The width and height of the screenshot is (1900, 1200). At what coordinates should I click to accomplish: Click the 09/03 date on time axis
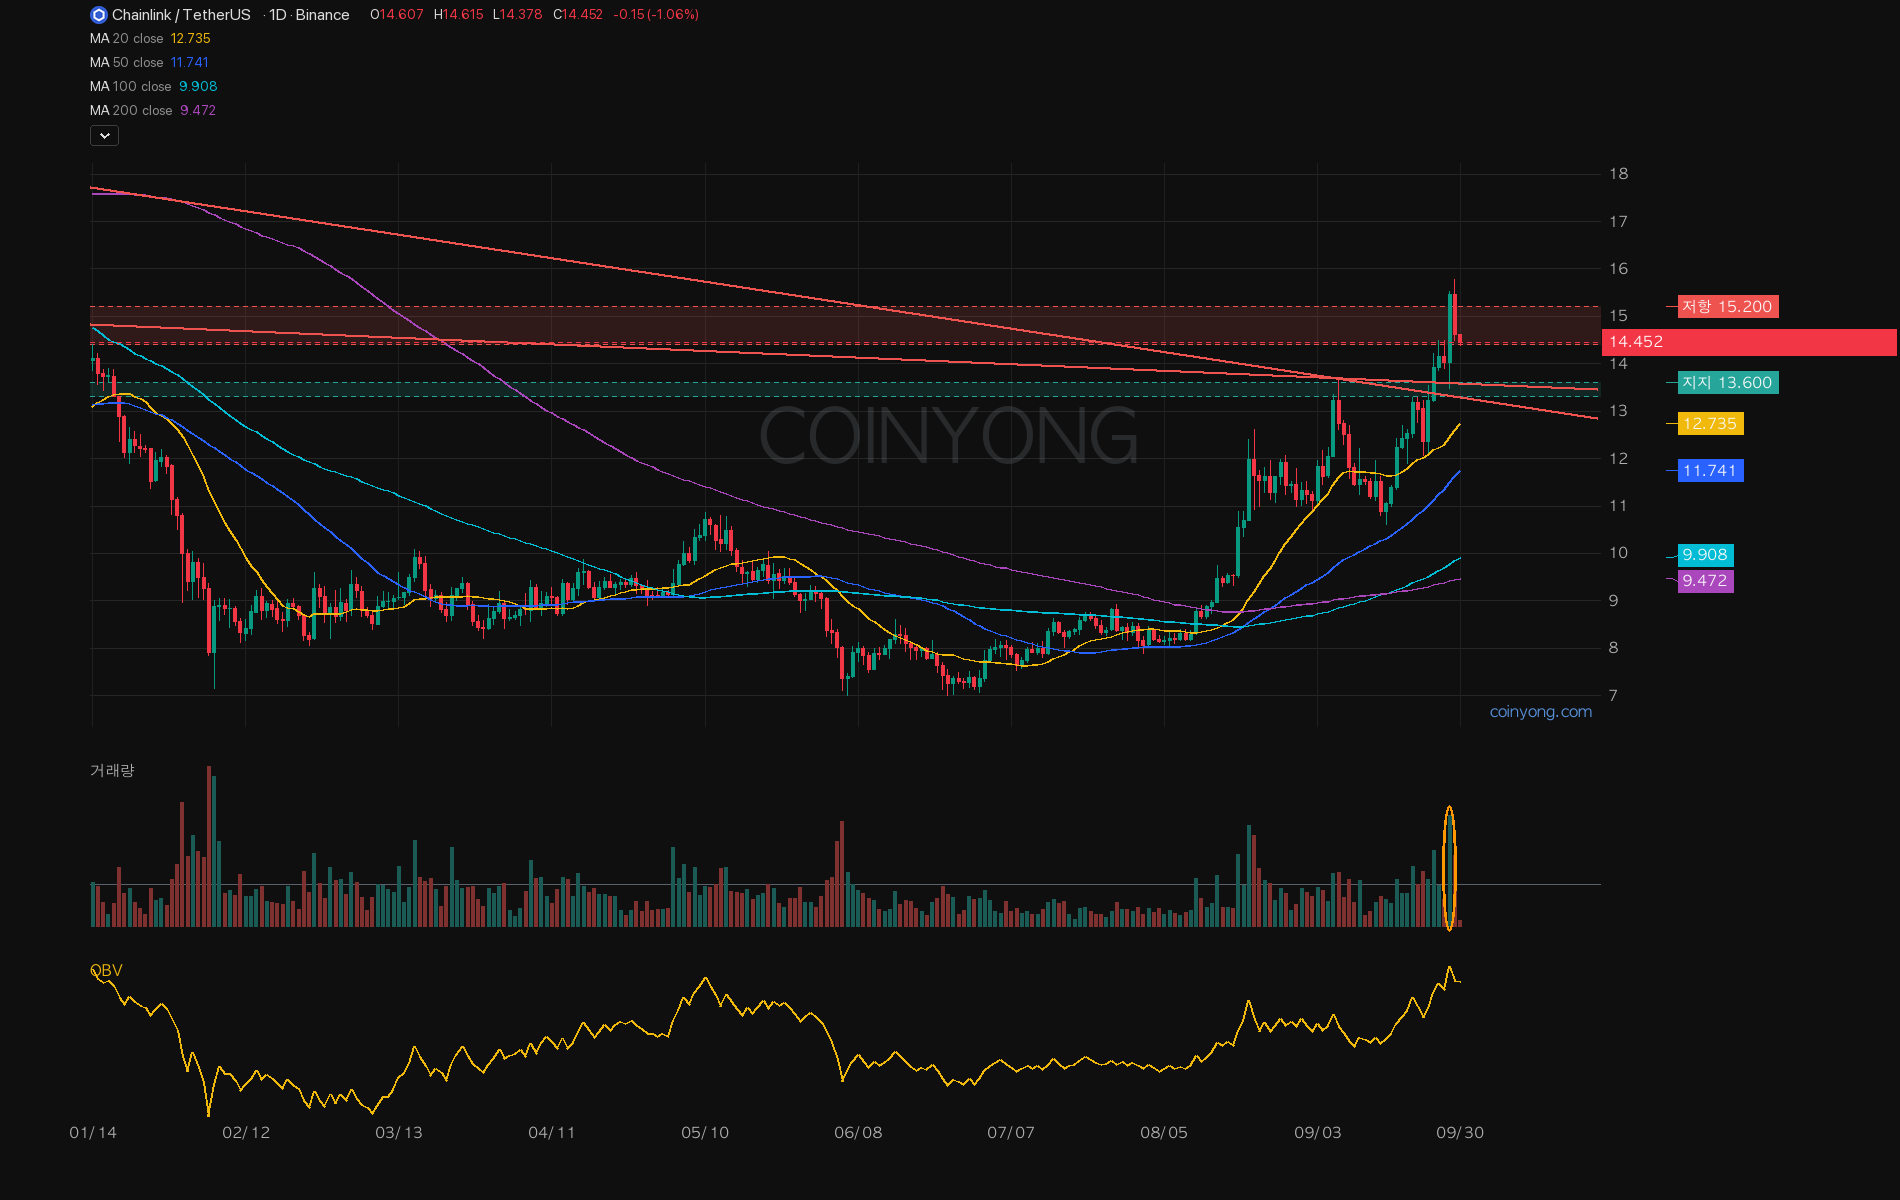(1318, 1133)
